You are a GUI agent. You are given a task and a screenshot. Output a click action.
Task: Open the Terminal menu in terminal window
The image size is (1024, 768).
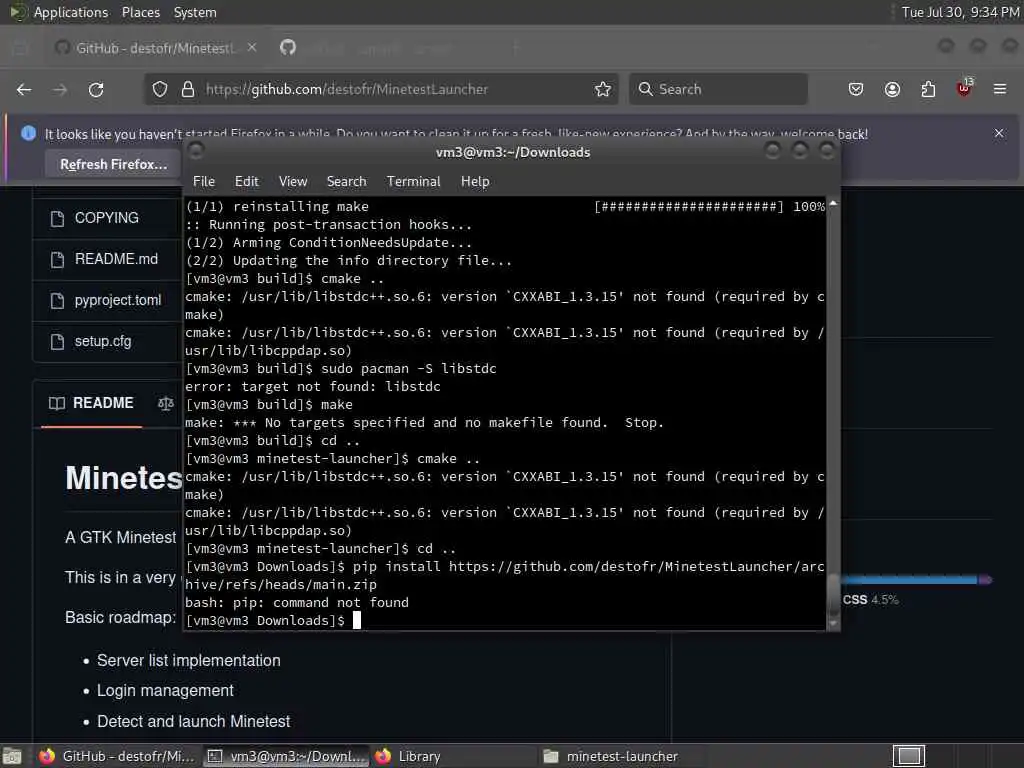click(413, 182)
